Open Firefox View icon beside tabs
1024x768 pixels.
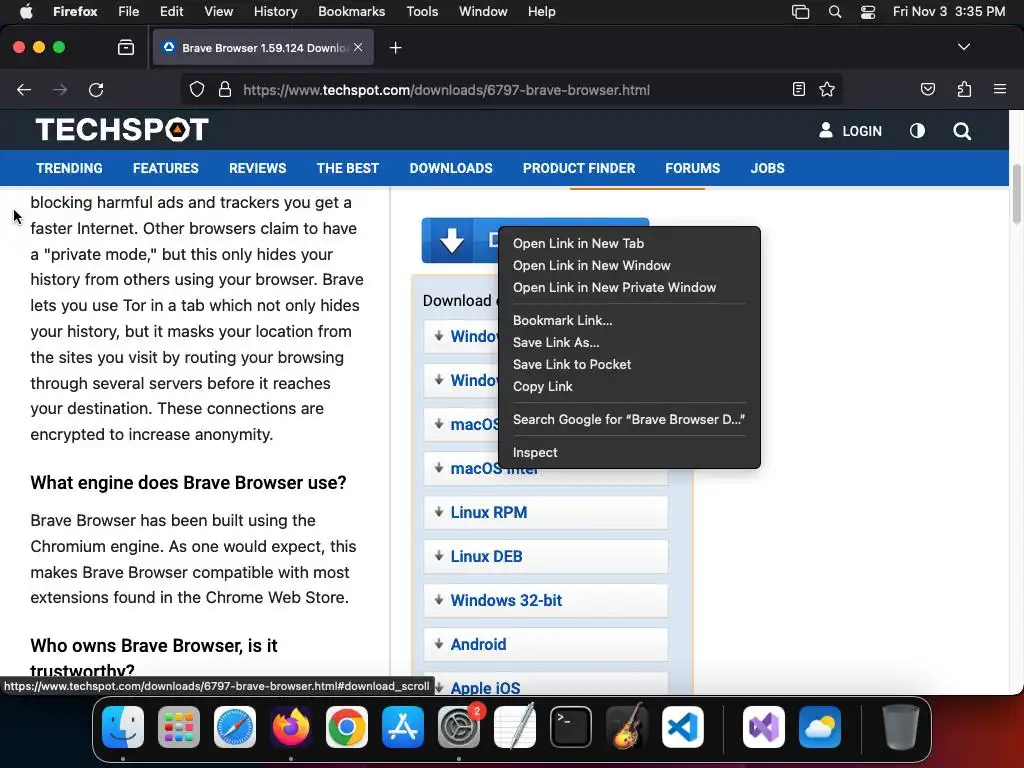(126, 47)
